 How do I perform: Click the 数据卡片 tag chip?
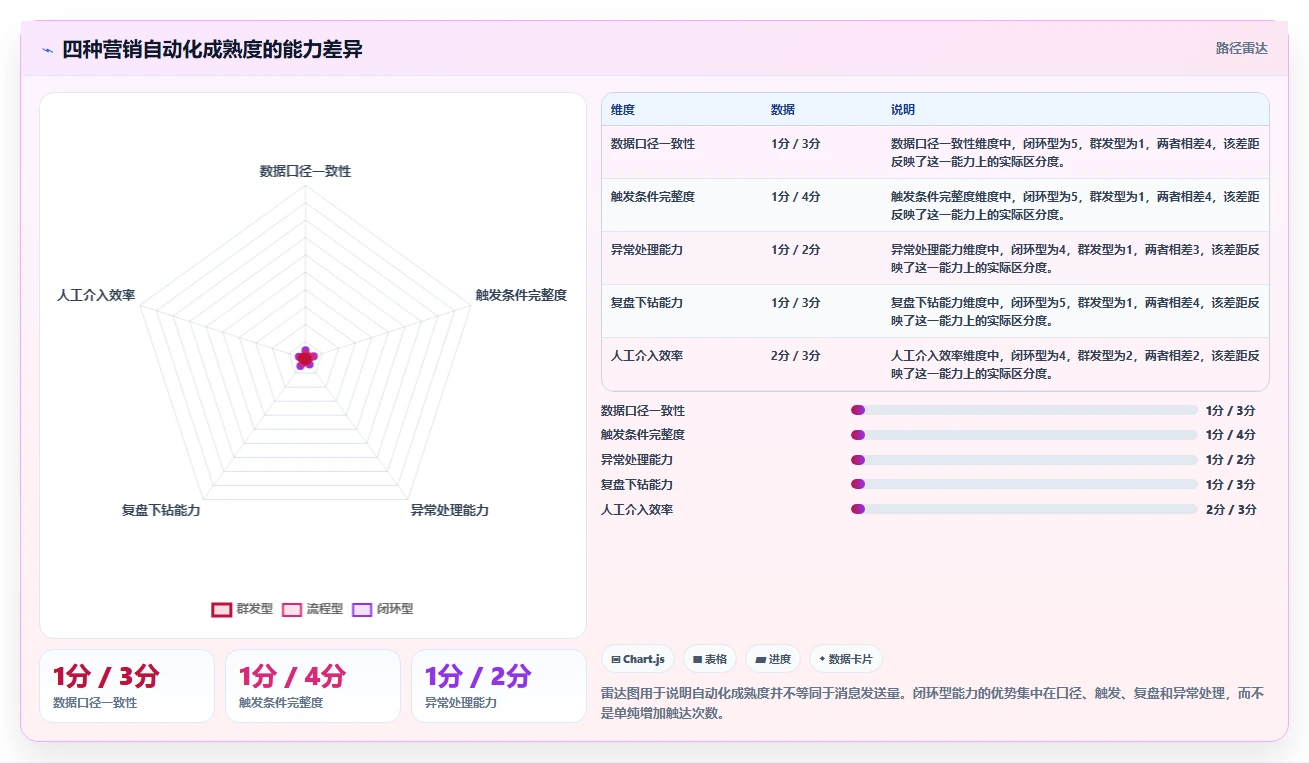(846, 659)
